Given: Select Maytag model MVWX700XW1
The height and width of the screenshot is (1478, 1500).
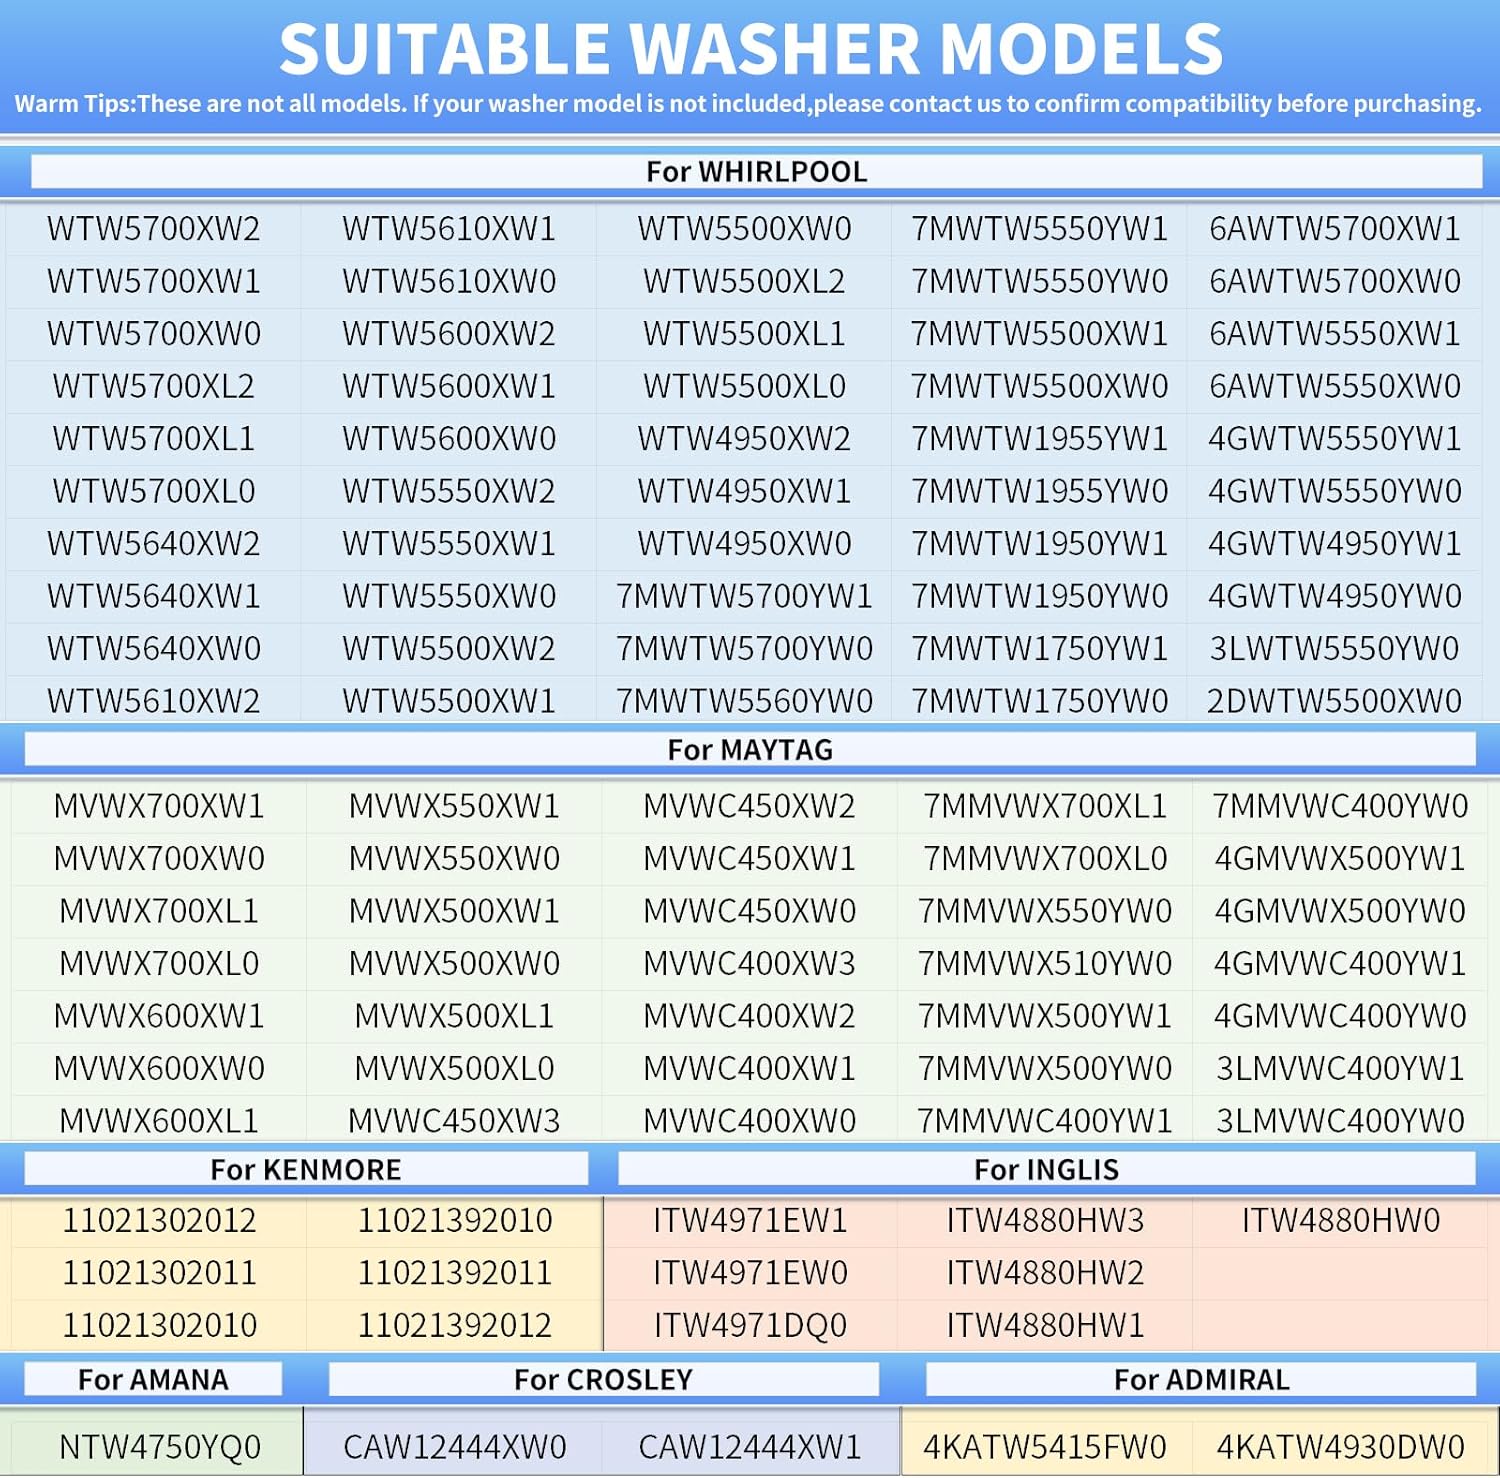Looking at the screenshot, I should coord(159,806).
